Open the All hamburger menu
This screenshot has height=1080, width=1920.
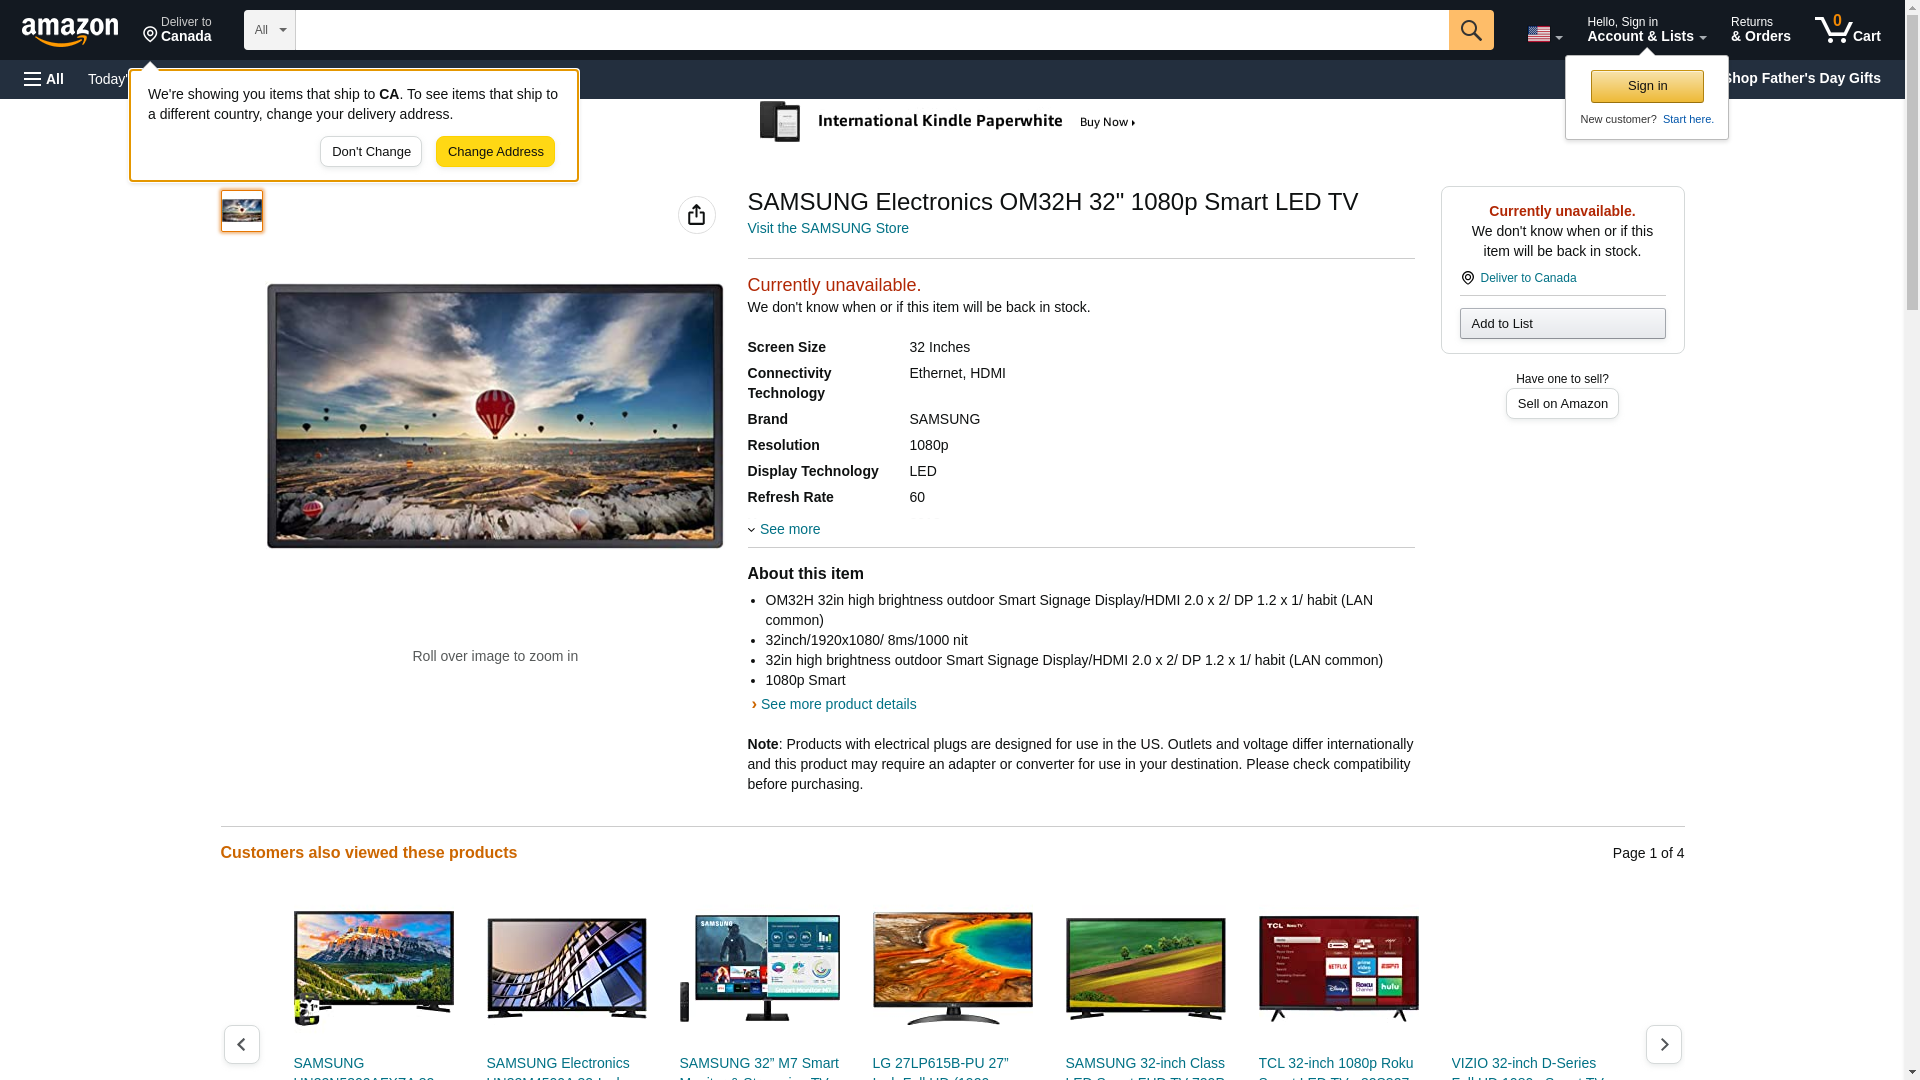44,79
